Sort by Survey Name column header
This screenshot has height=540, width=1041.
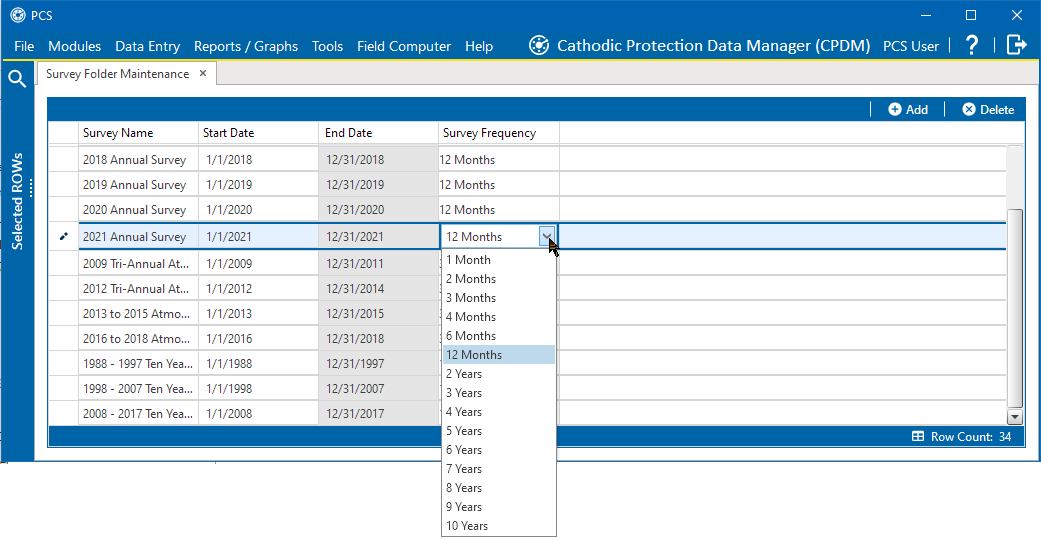(x=138, y=133)
